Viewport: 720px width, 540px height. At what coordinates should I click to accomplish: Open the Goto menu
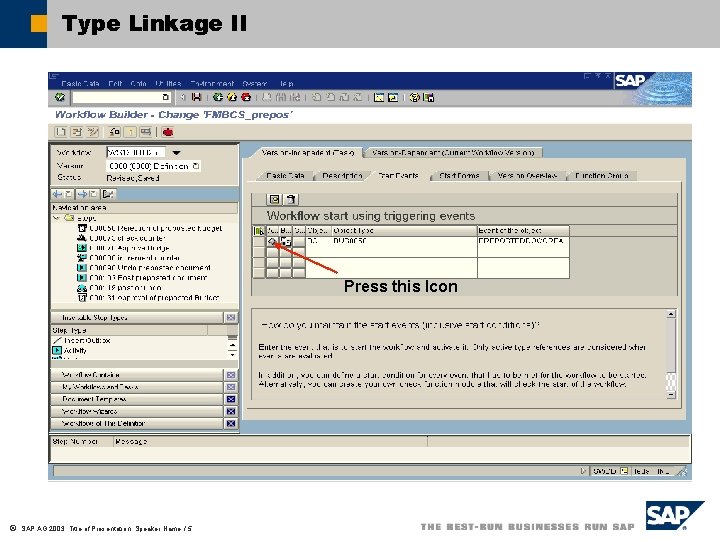tap(138, 84)
